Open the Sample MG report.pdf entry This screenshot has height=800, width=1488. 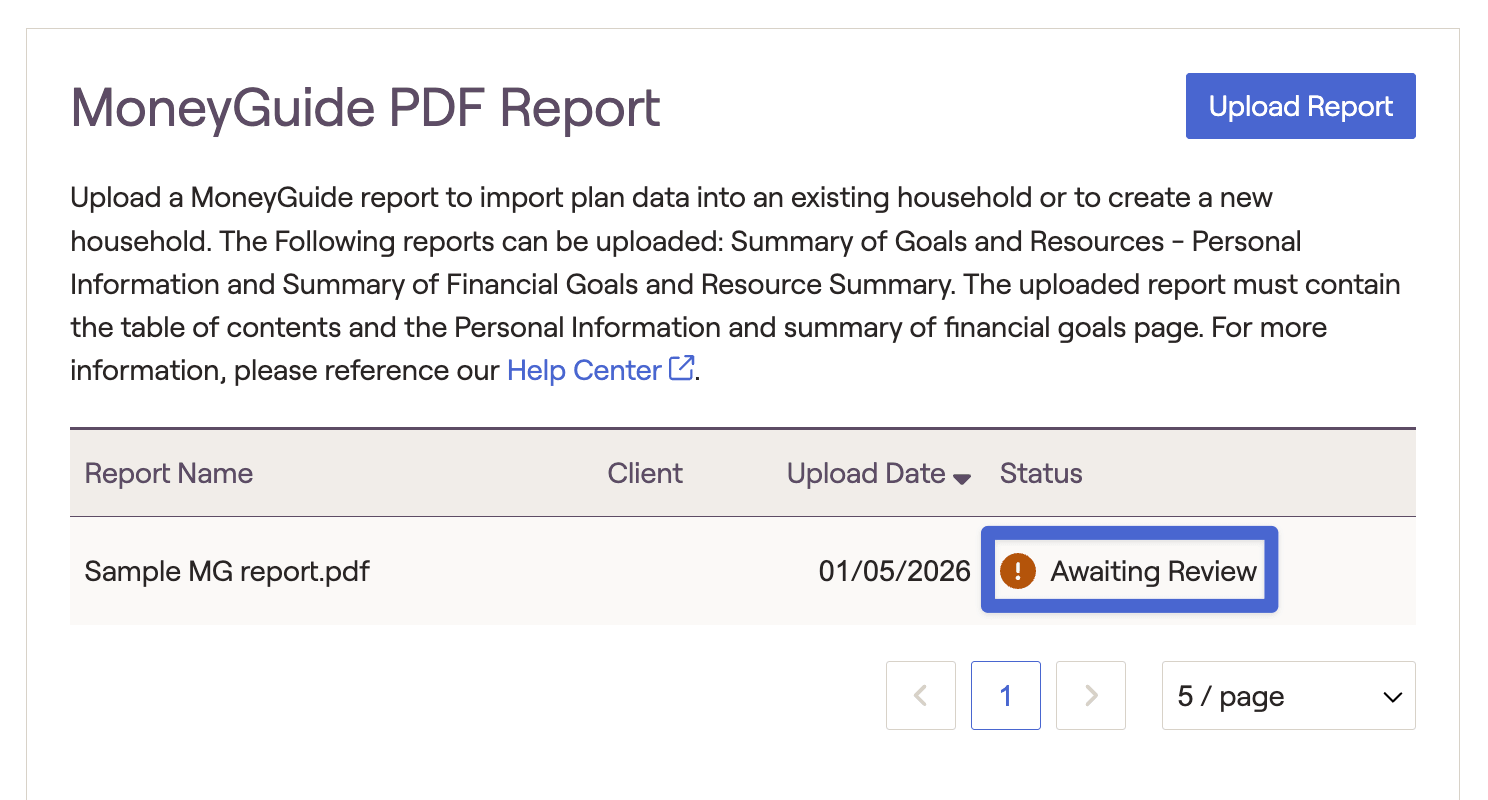coord(227,571)
